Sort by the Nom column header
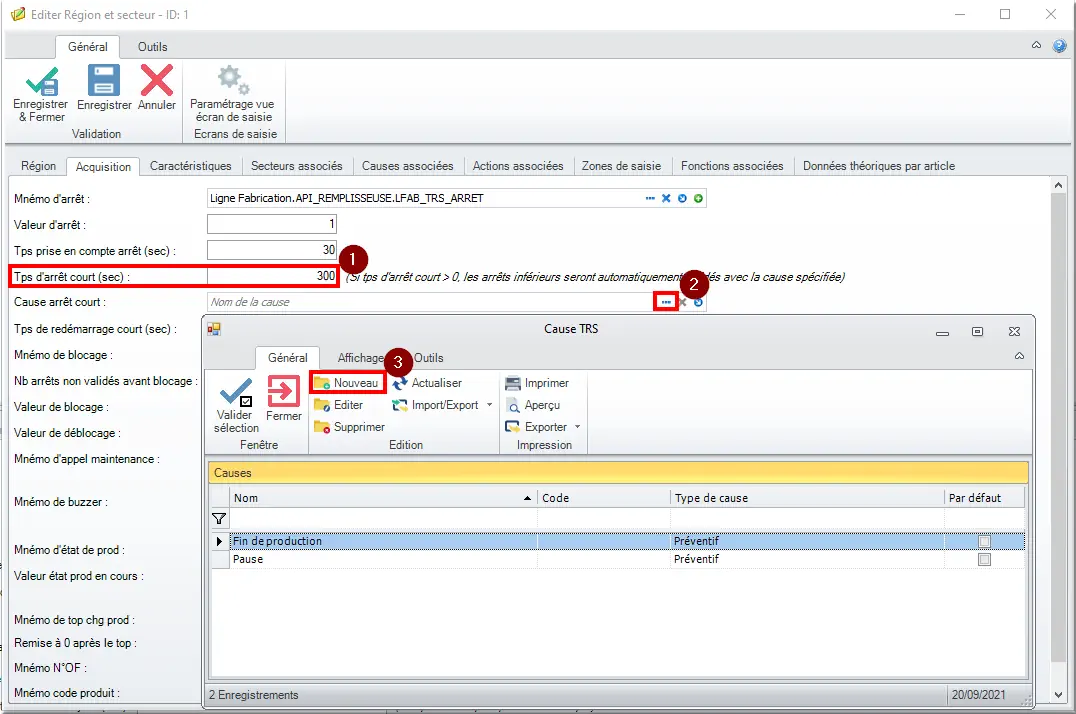Viewport: 1076px width, 714px height. coord(383,498)
